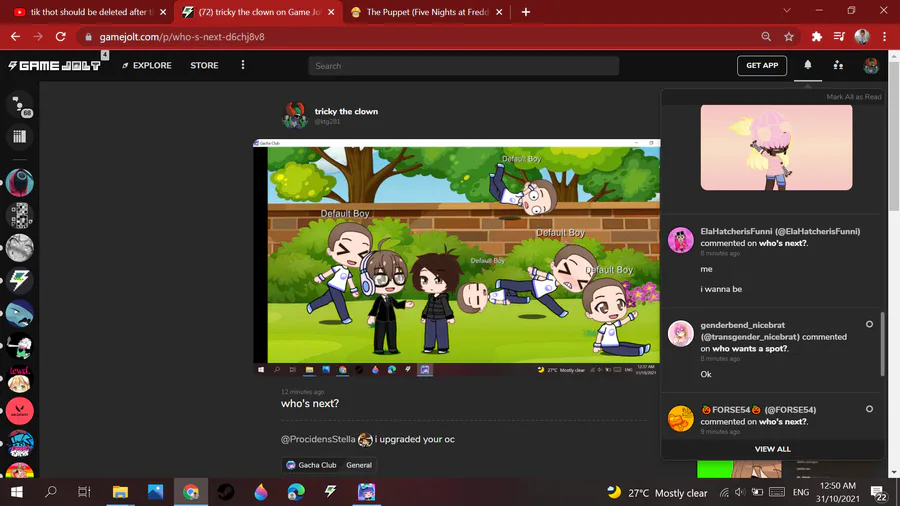
Task: Bookmark this page with the star icon
Action: tap(789, 37)
